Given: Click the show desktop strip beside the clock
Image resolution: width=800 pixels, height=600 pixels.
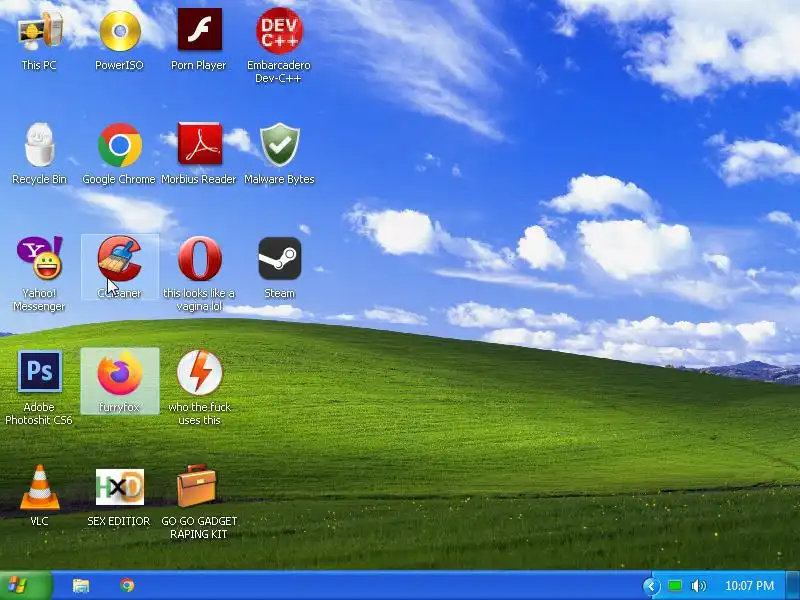Looking at the screenshot, I should (x=793, y=585).
